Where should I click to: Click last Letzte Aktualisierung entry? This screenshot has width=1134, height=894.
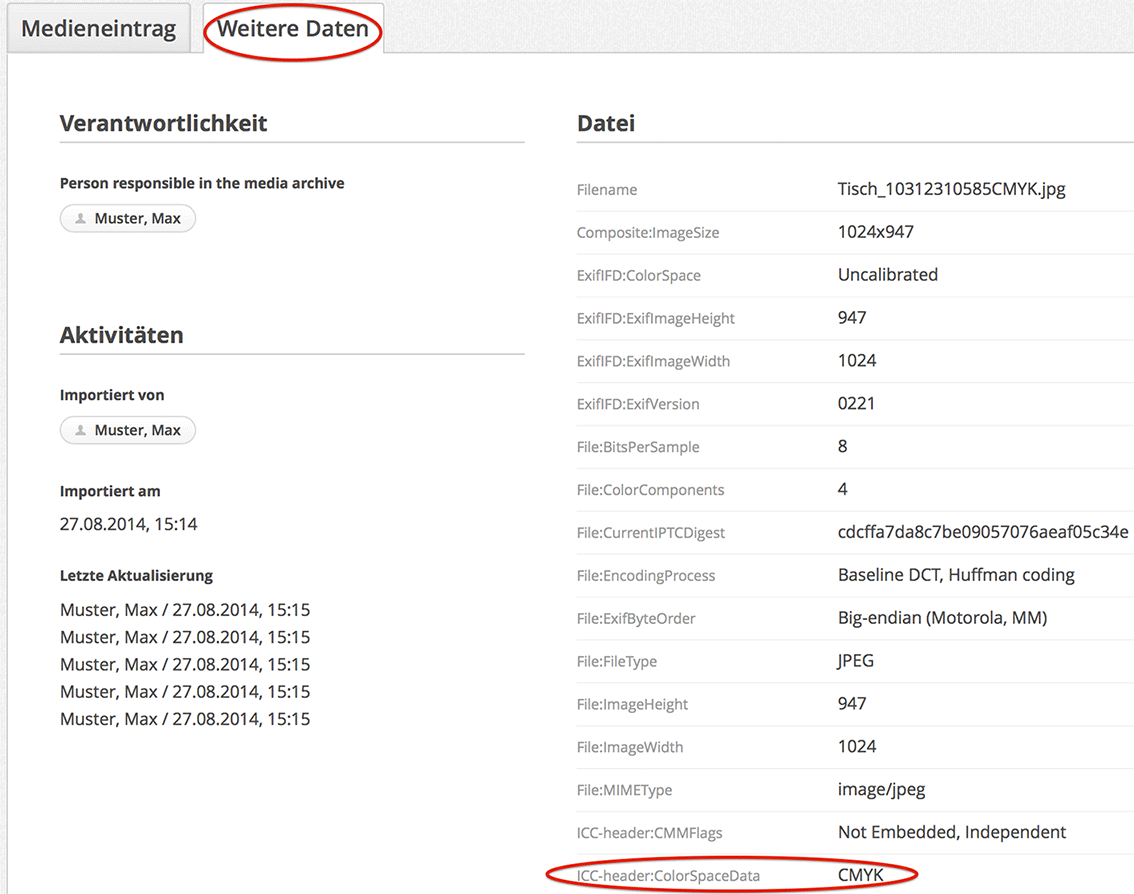click(x=185, y=719)
